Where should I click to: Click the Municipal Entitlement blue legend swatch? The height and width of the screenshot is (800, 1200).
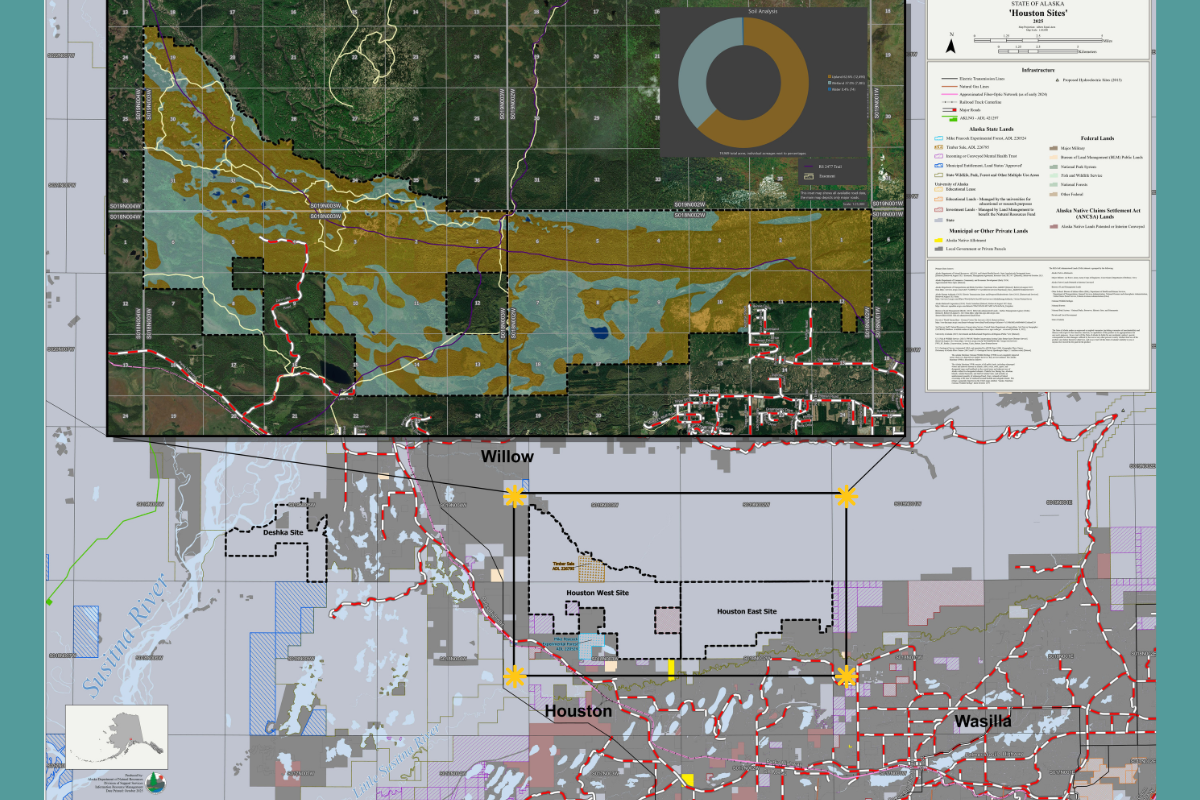[x=939, y=166]
